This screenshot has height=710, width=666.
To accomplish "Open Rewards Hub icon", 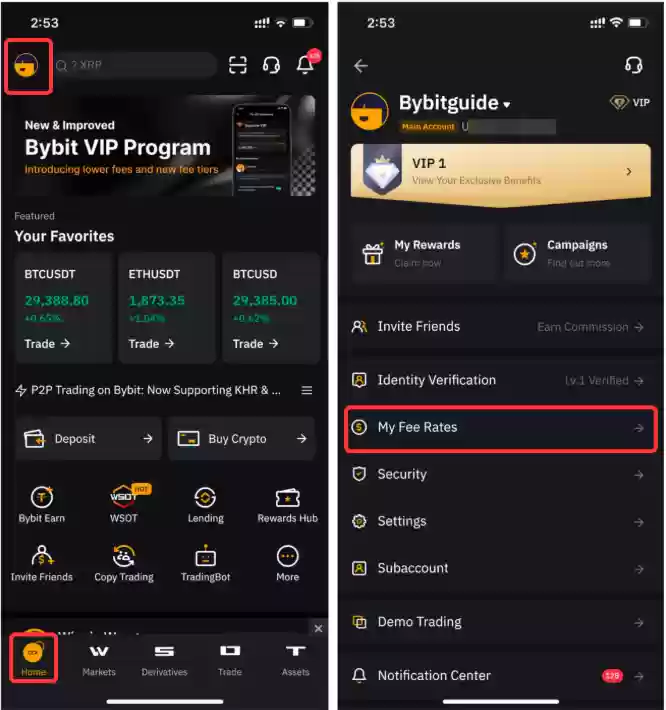I will click(287, 505).
